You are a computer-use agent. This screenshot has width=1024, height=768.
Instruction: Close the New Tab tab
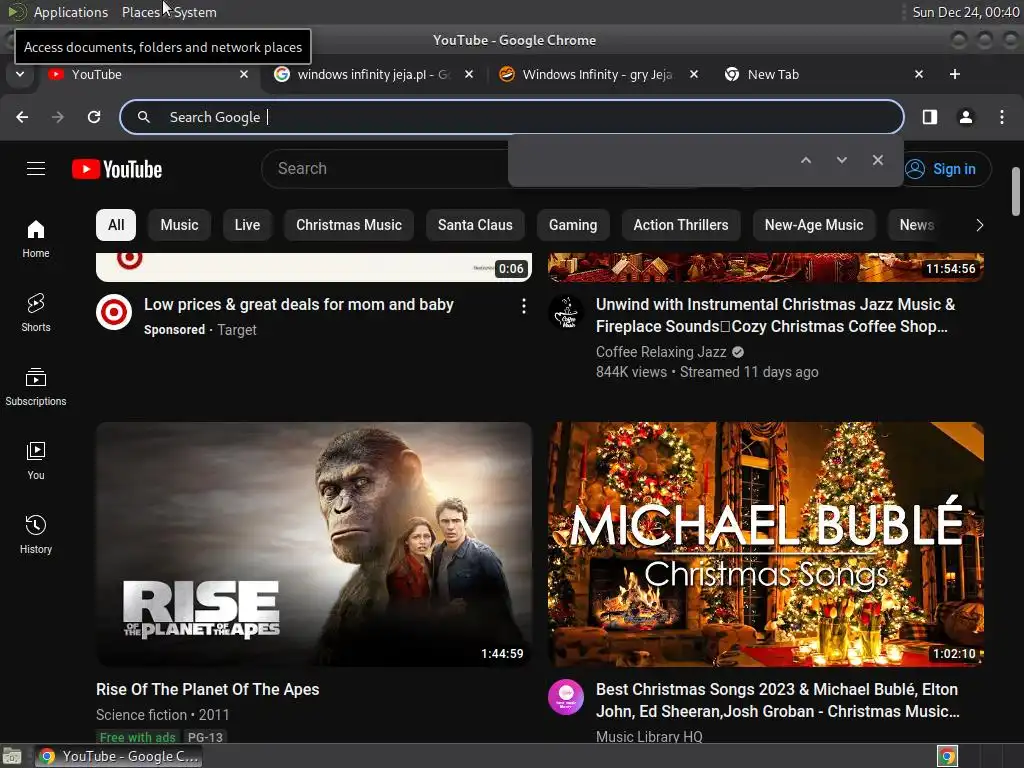919,74
